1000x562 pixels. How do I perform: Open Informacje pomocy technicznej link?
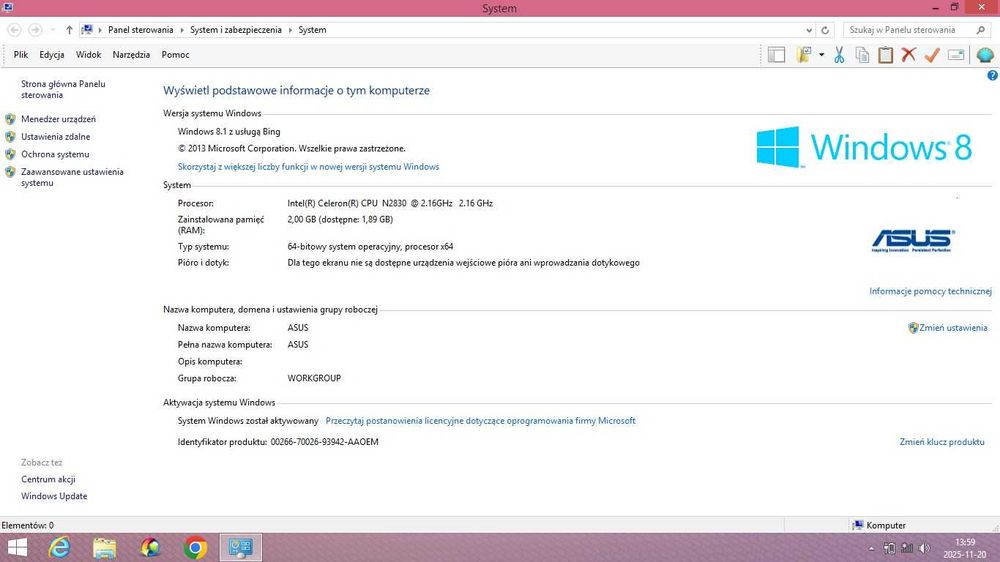[930, 291]
